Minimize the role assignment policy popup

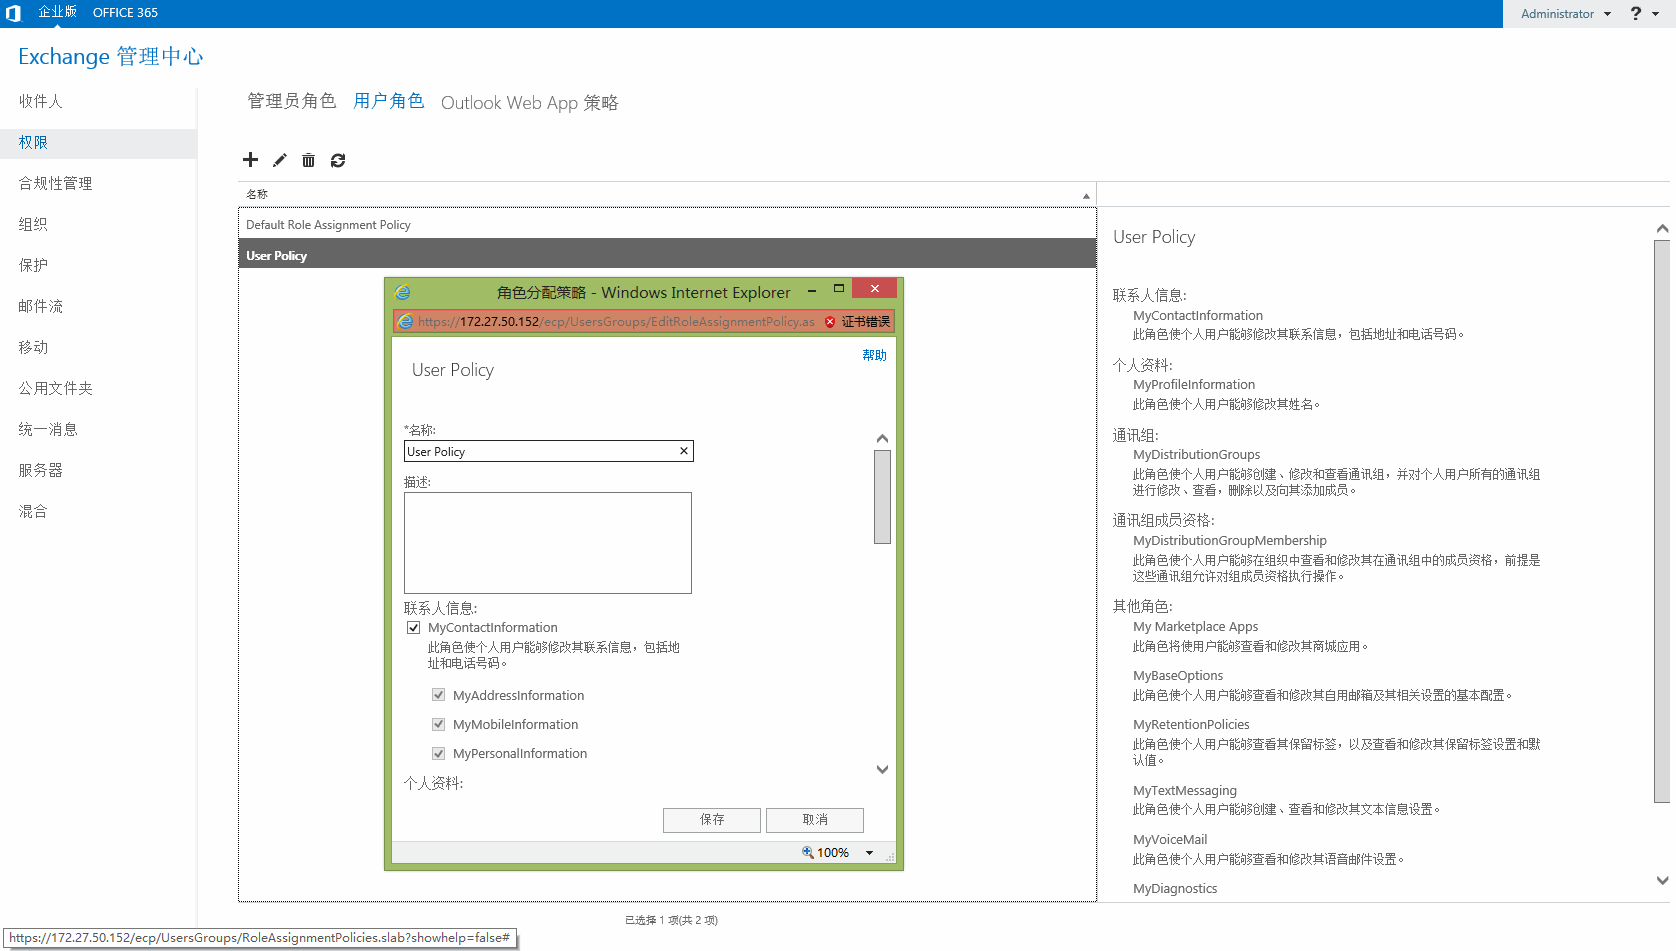[x=812, y=290]
